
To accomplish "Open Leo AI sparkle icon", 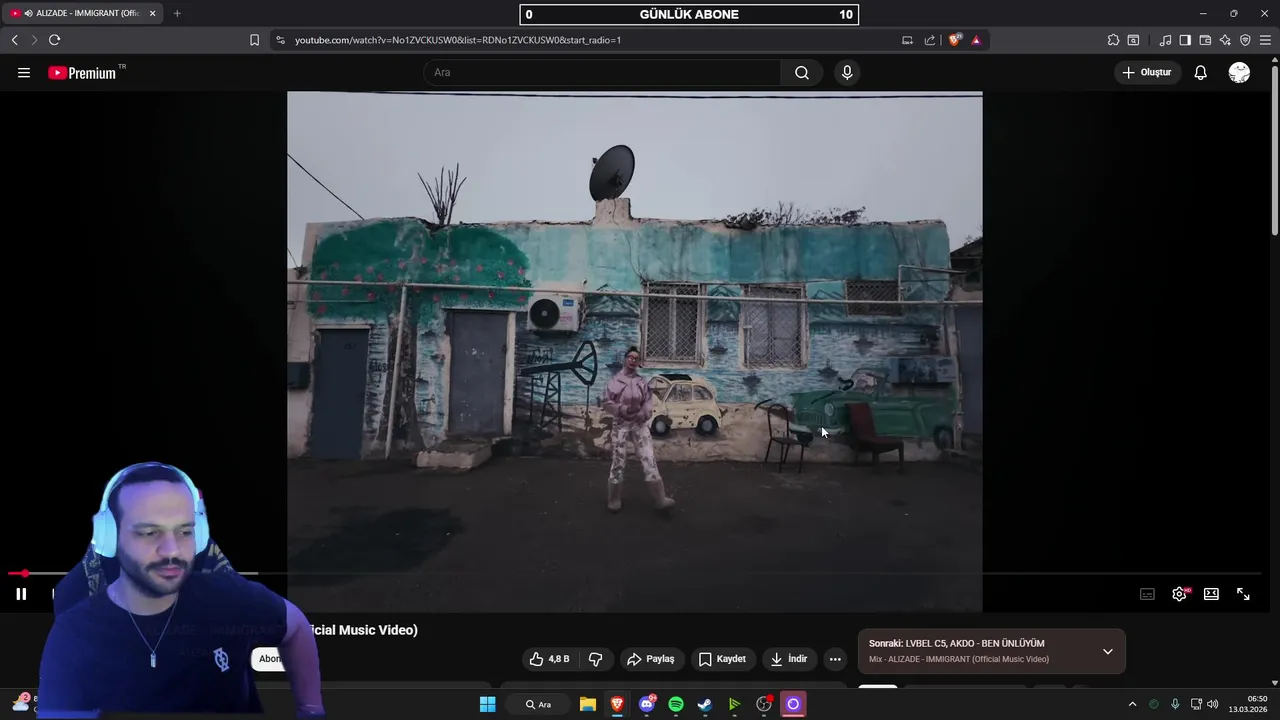I will [1225, 40].
